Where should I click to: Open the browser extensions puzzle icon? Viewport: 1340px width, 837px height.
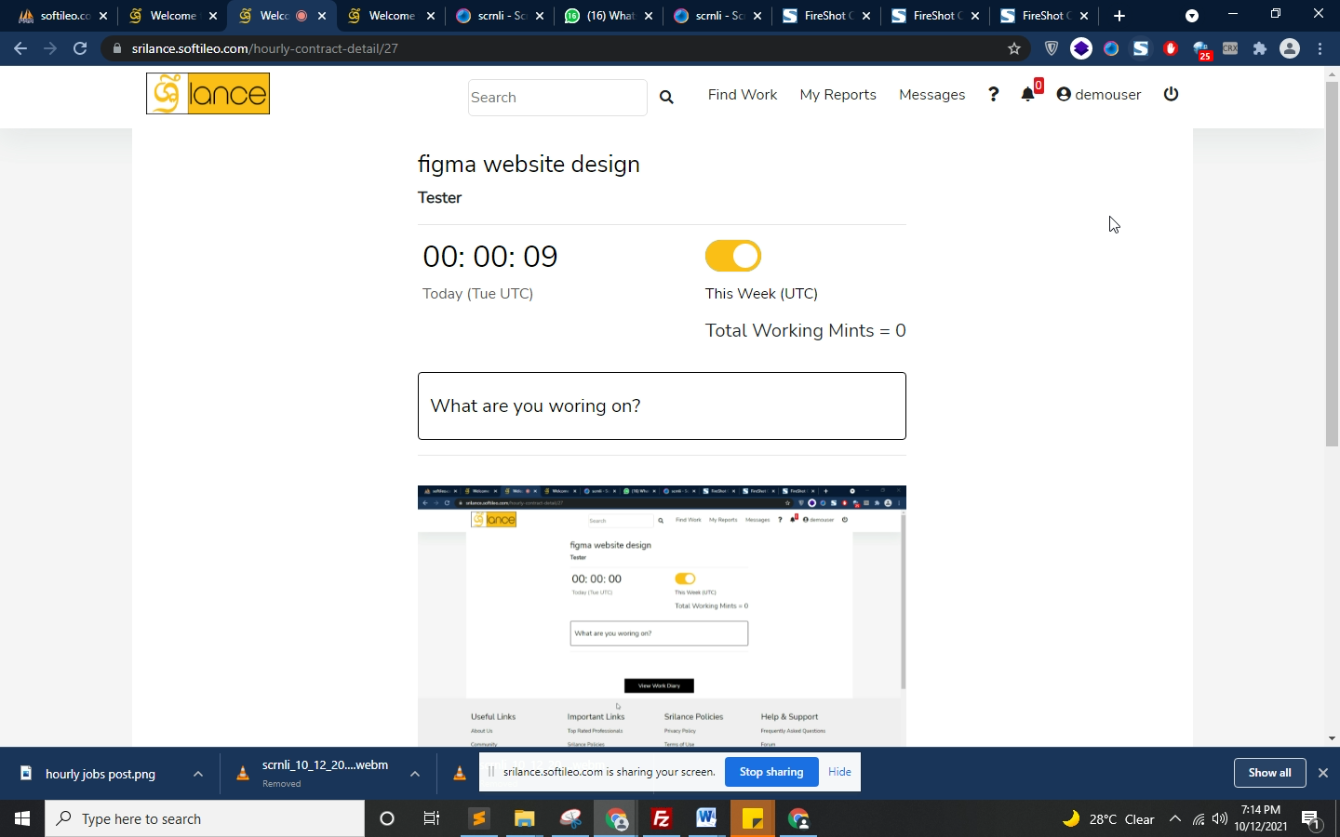tap(1259, 48)
